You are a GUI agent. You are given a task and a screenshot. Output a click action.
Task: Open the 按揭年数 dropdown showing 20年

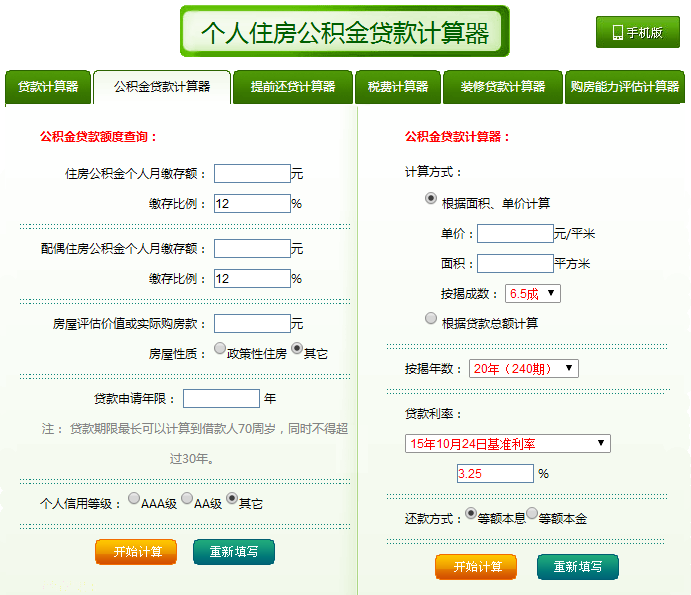[523, 369]
